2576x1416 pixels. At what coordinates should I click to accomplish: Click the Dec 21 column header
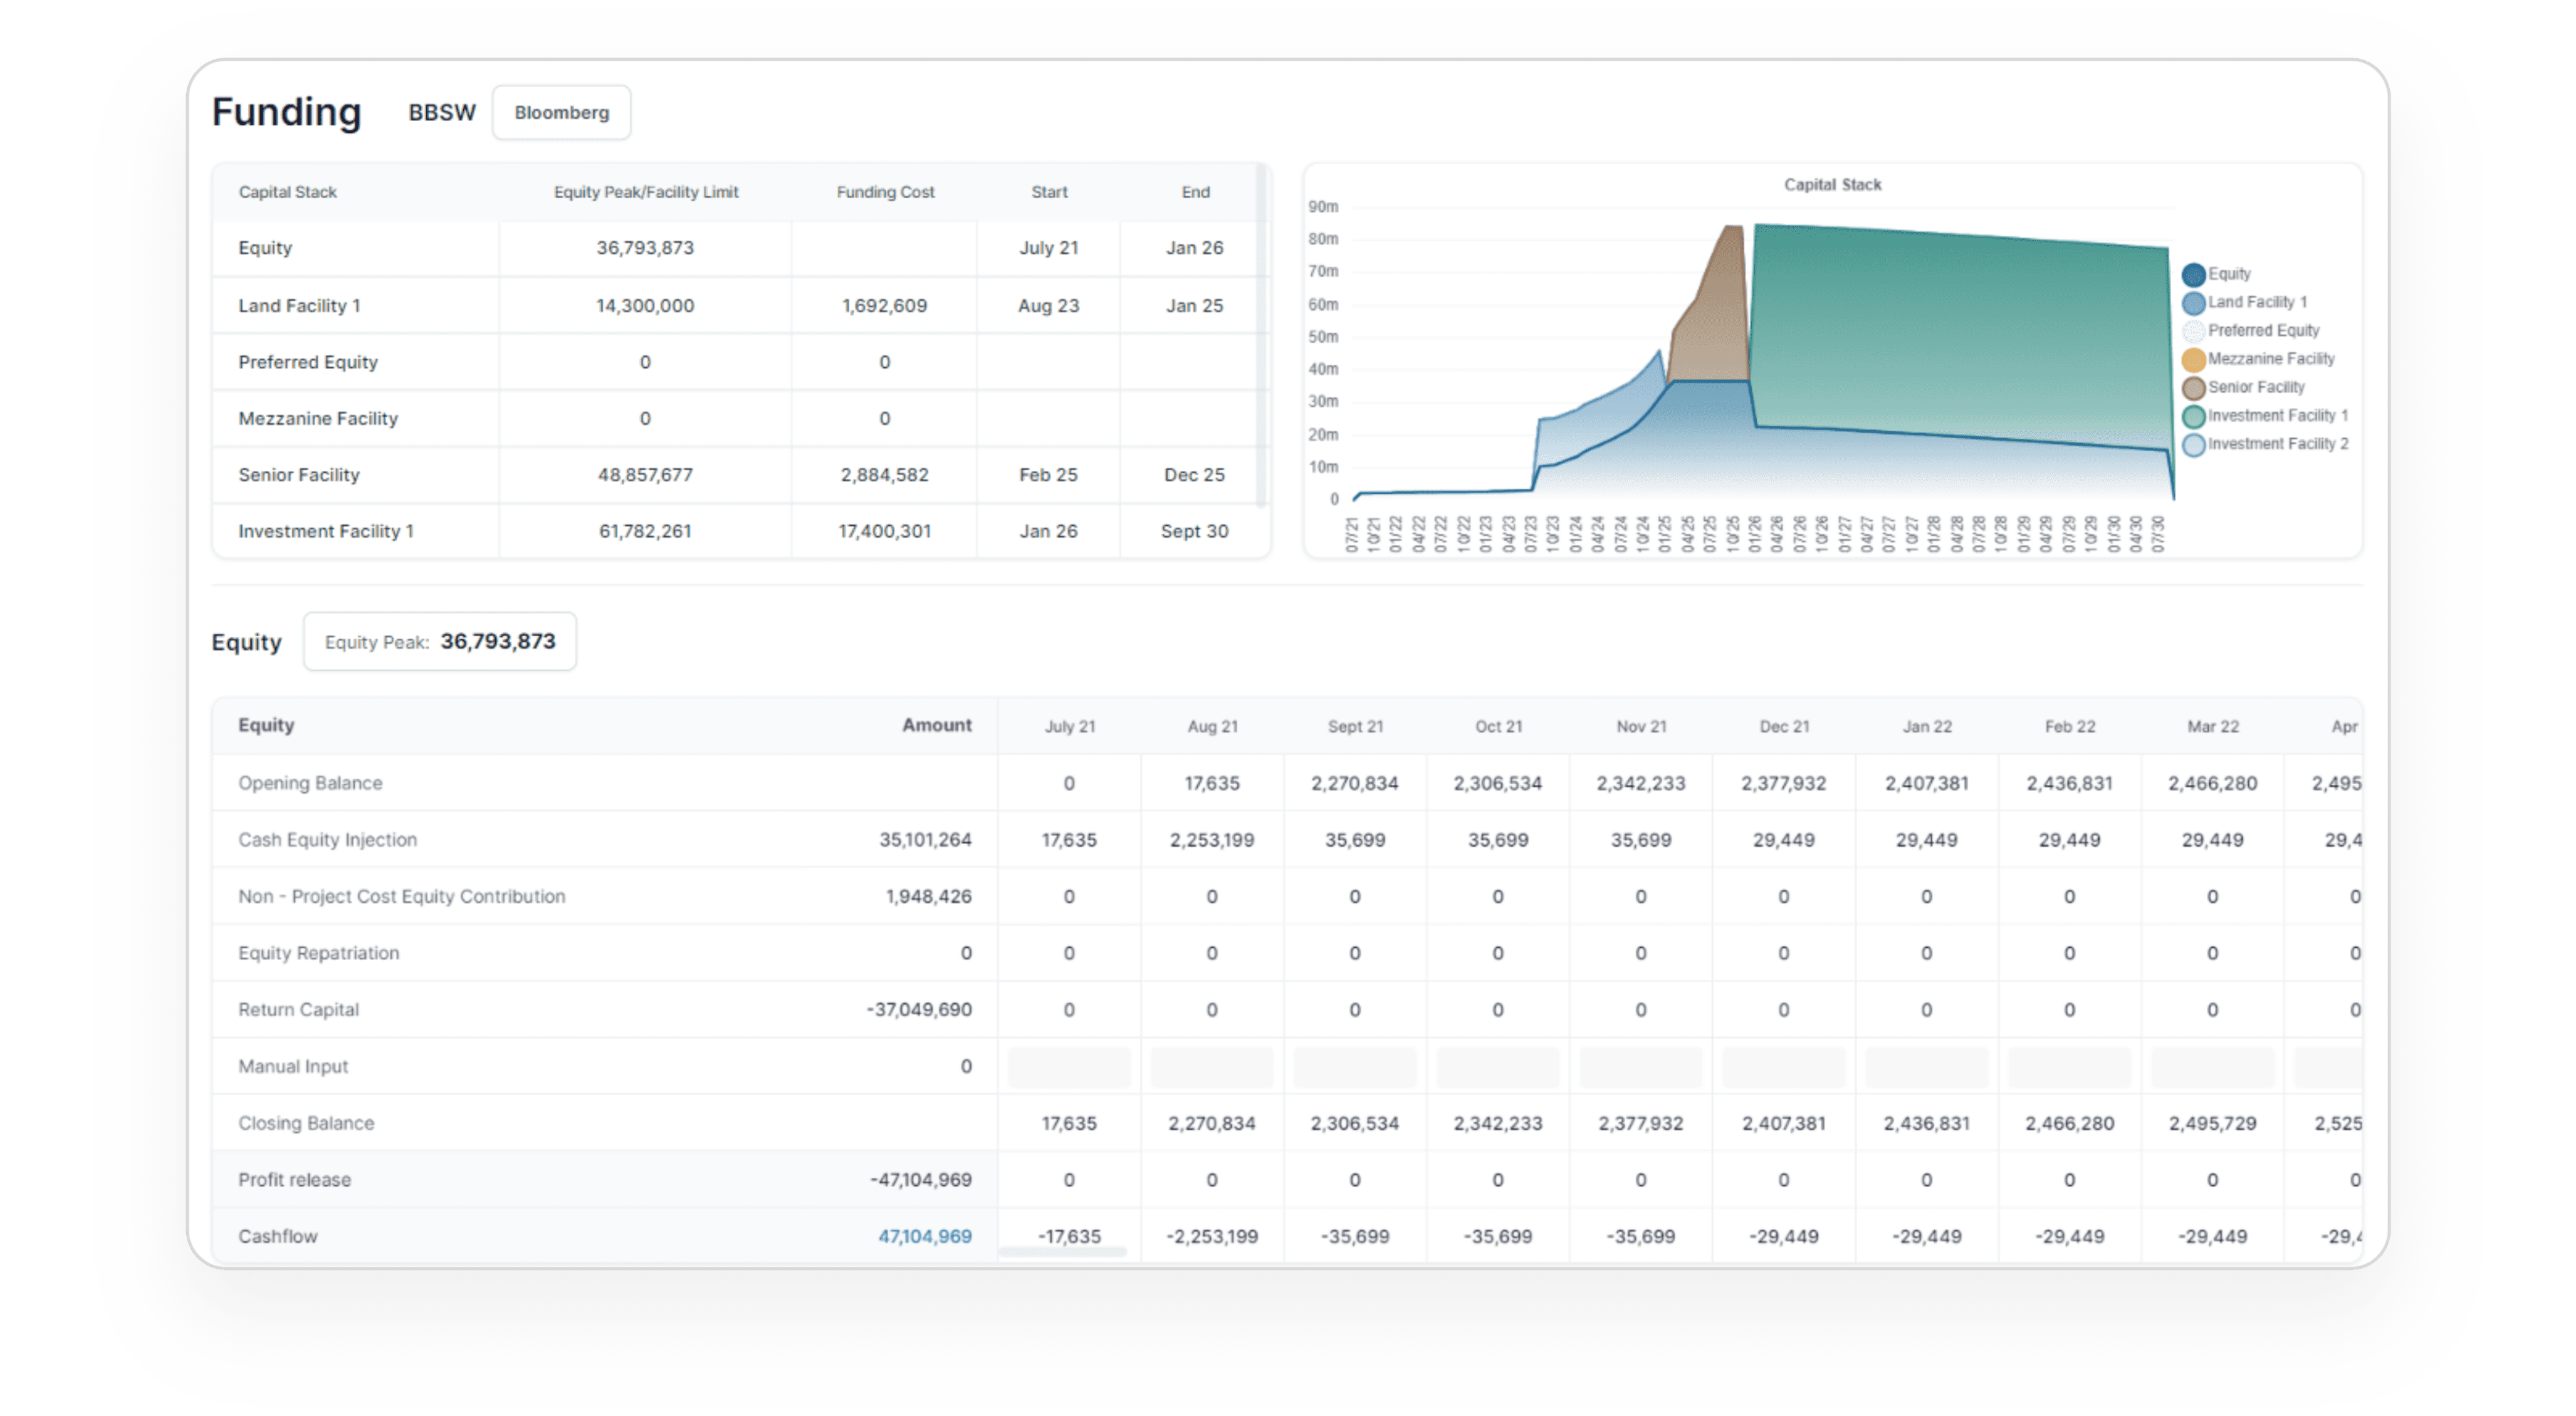tap(1784, 727)
